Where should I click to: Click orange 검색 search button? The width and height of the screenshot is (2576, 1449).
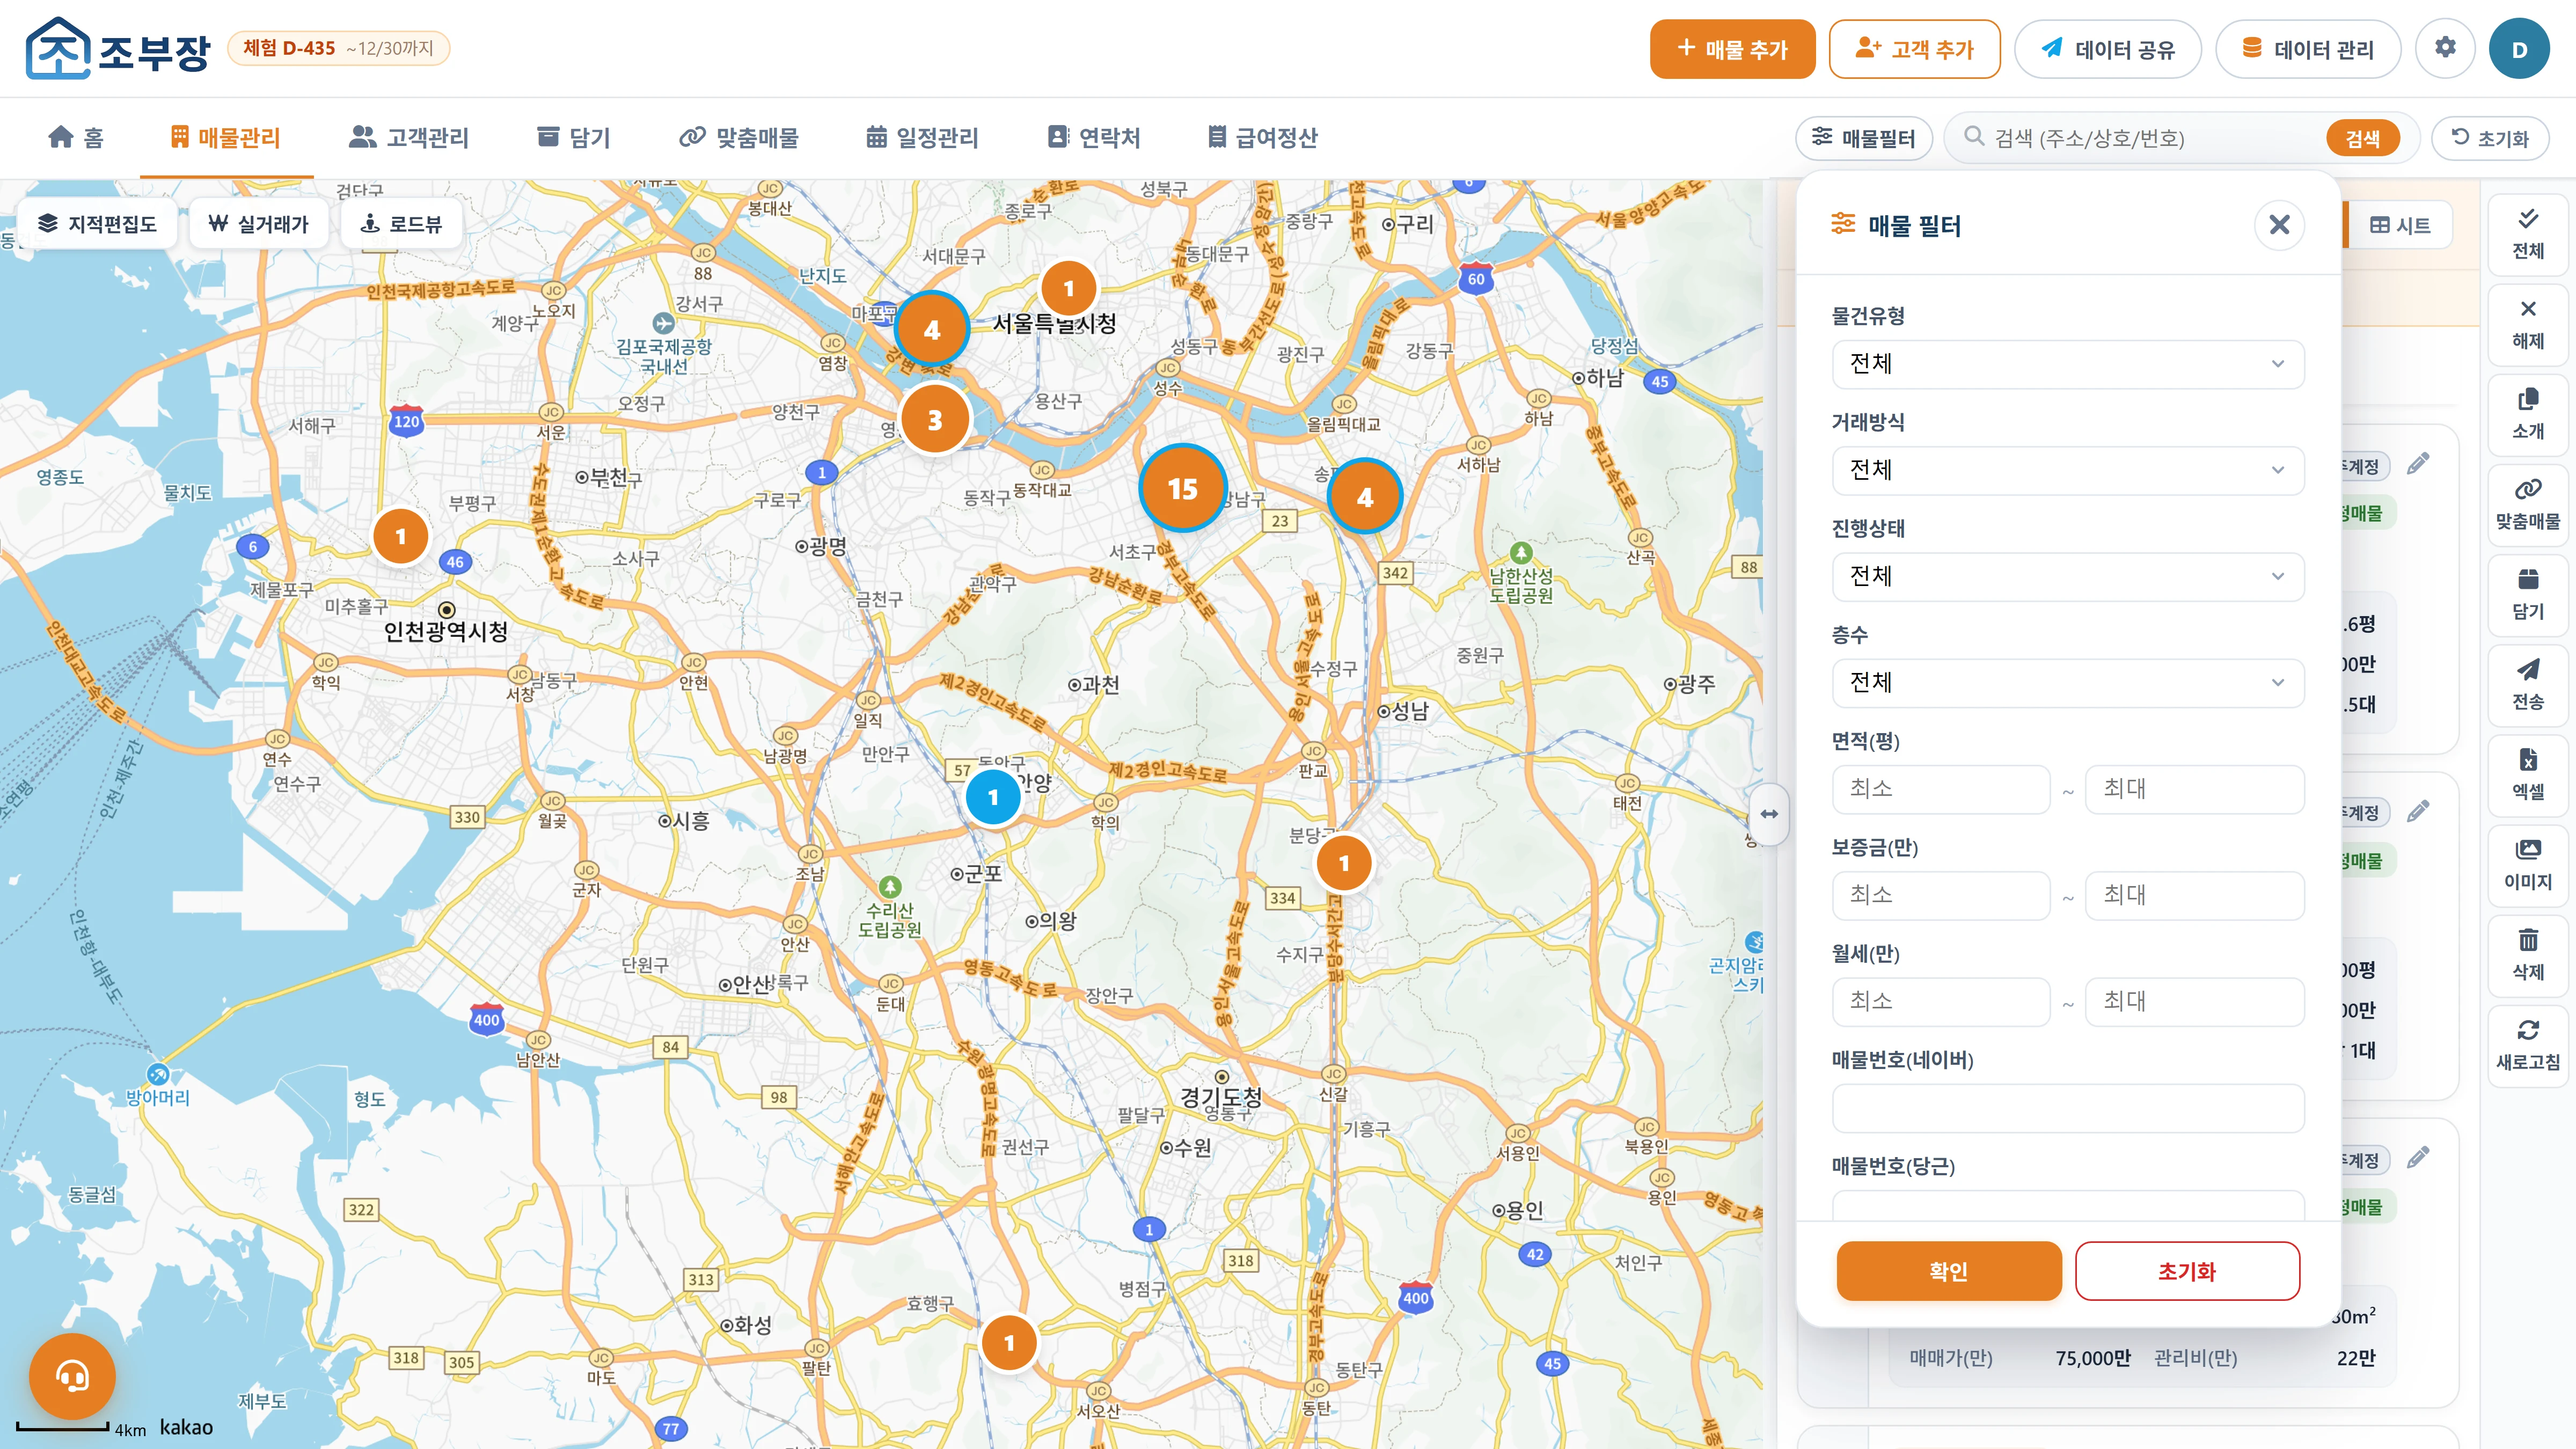(2362, 138)
